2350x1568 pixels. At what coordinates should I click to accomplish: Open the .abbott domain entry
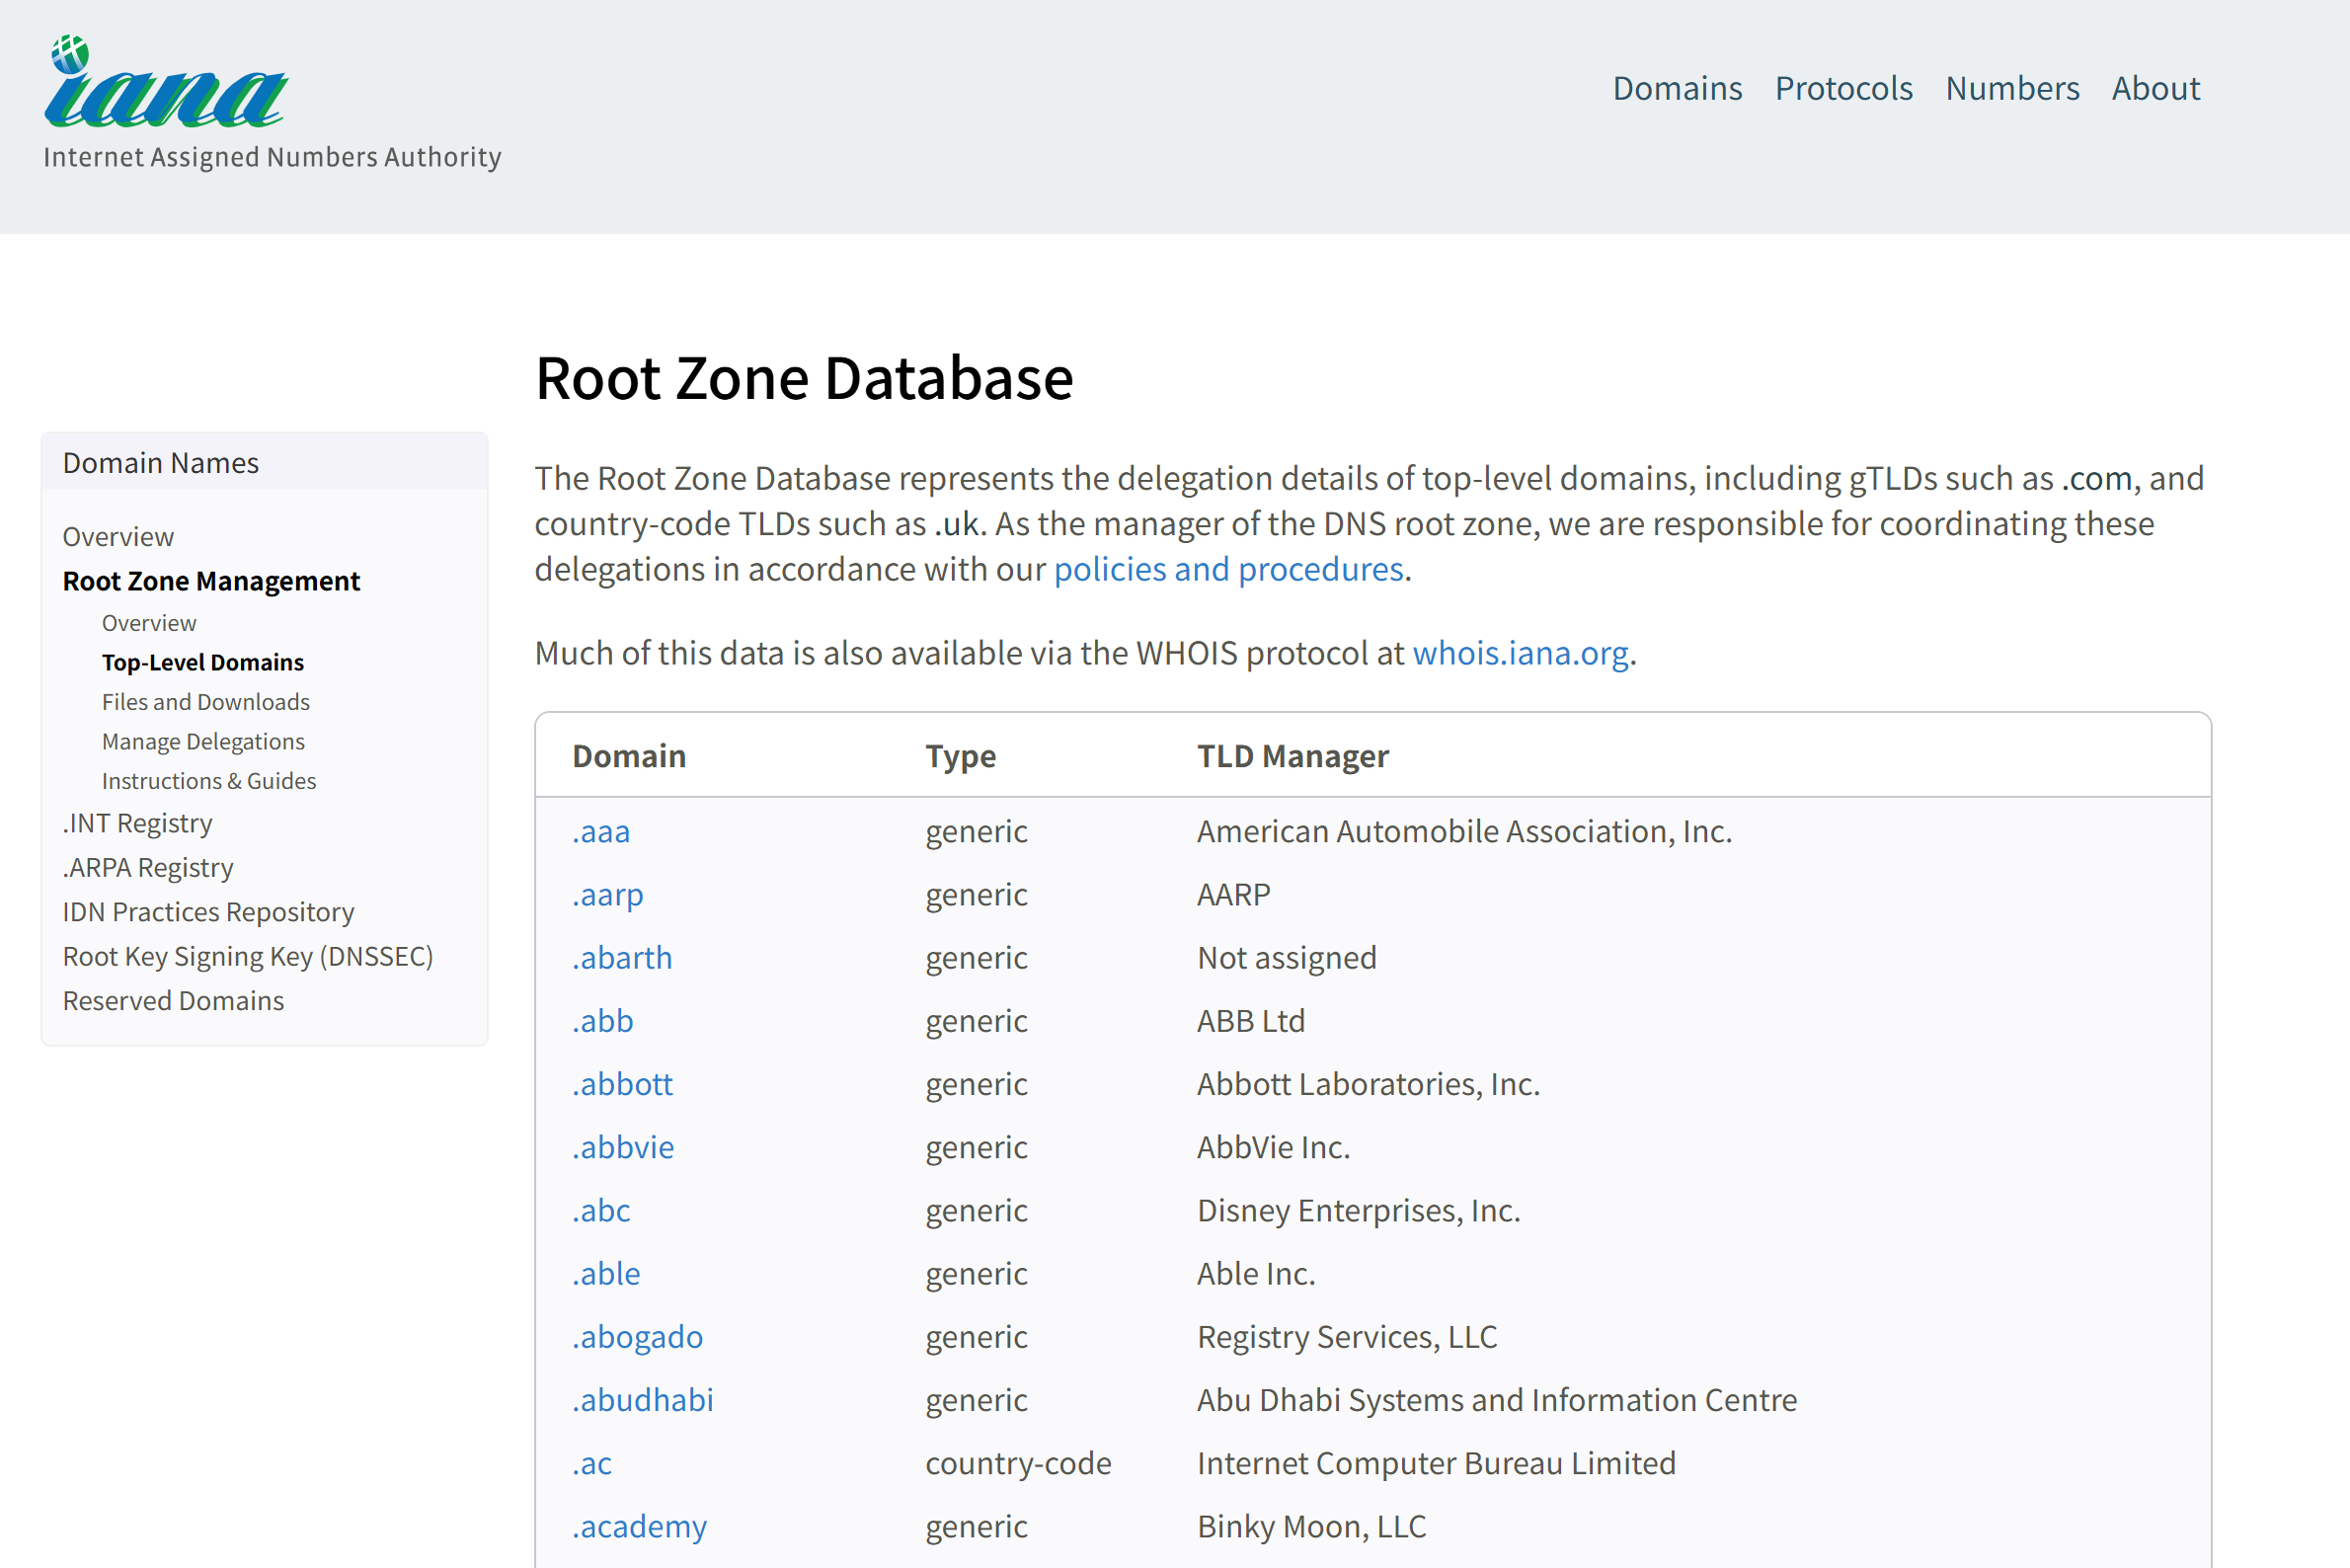(622, 1084)
